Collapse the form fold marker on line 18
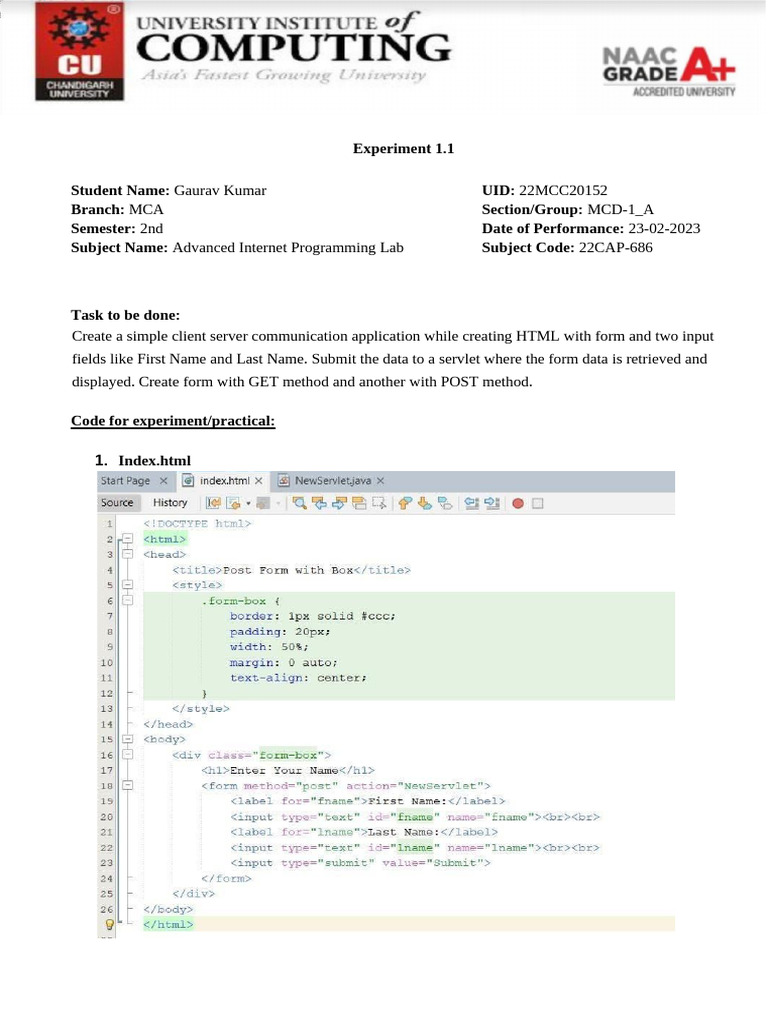Screen dimensions: 768x1024 [128, 786]
